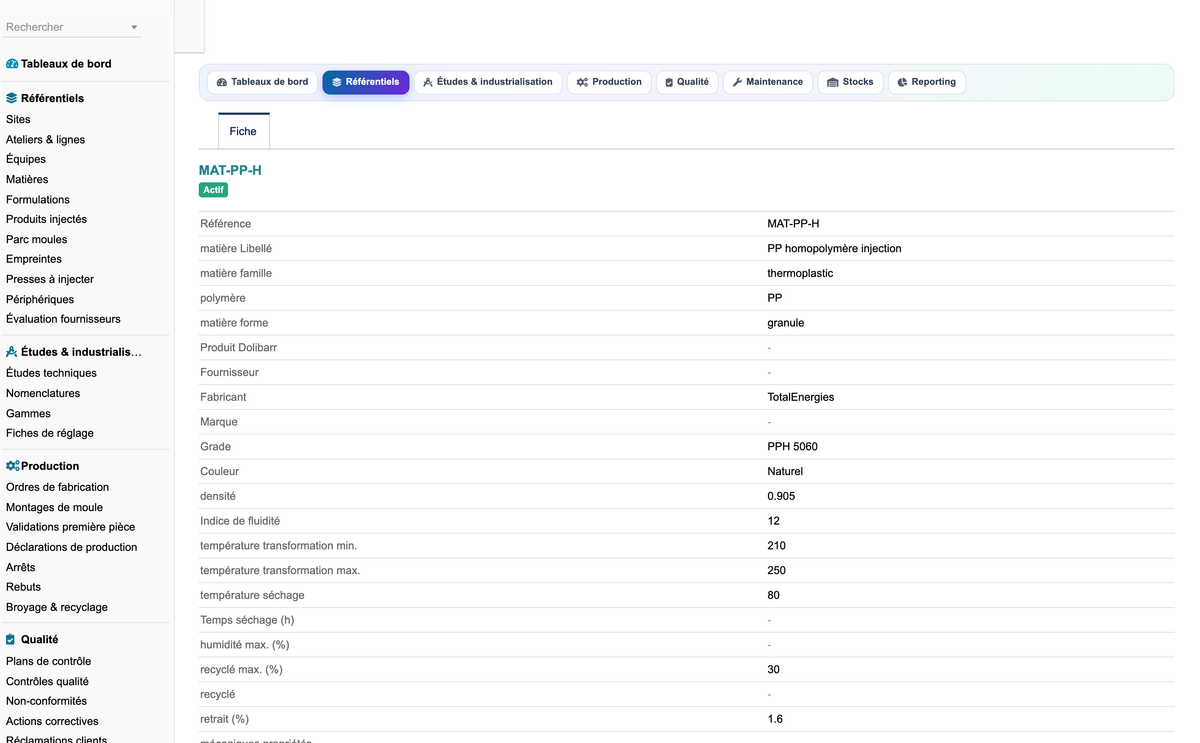Click the clipboard icon beside sidebar Qualité
Image resolution: width=1200 pixels, height=743 pixels.
point(11,639)
